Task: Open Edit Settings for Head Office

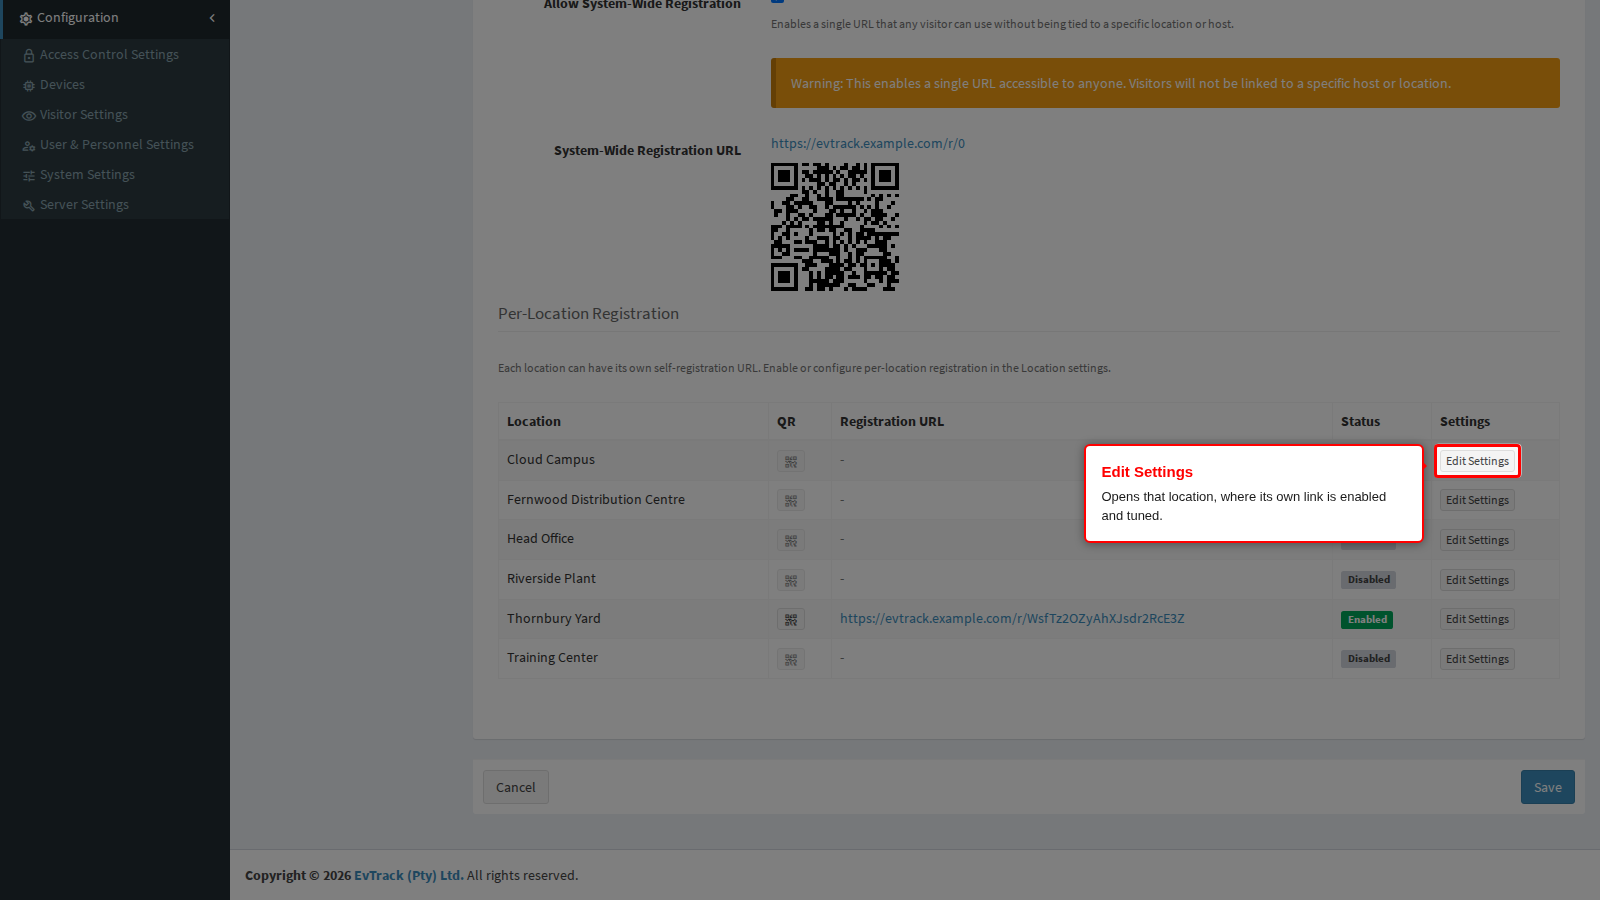Action: point(1477,540)
